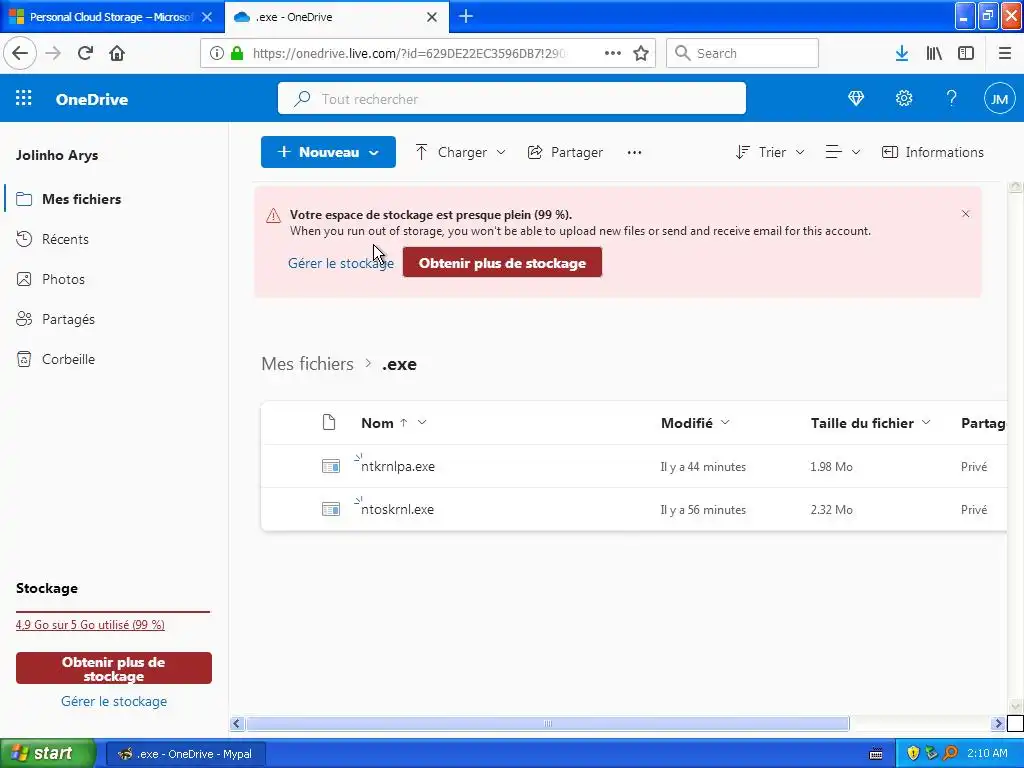Go back with the browser back arrow

[x=20, y=53]
